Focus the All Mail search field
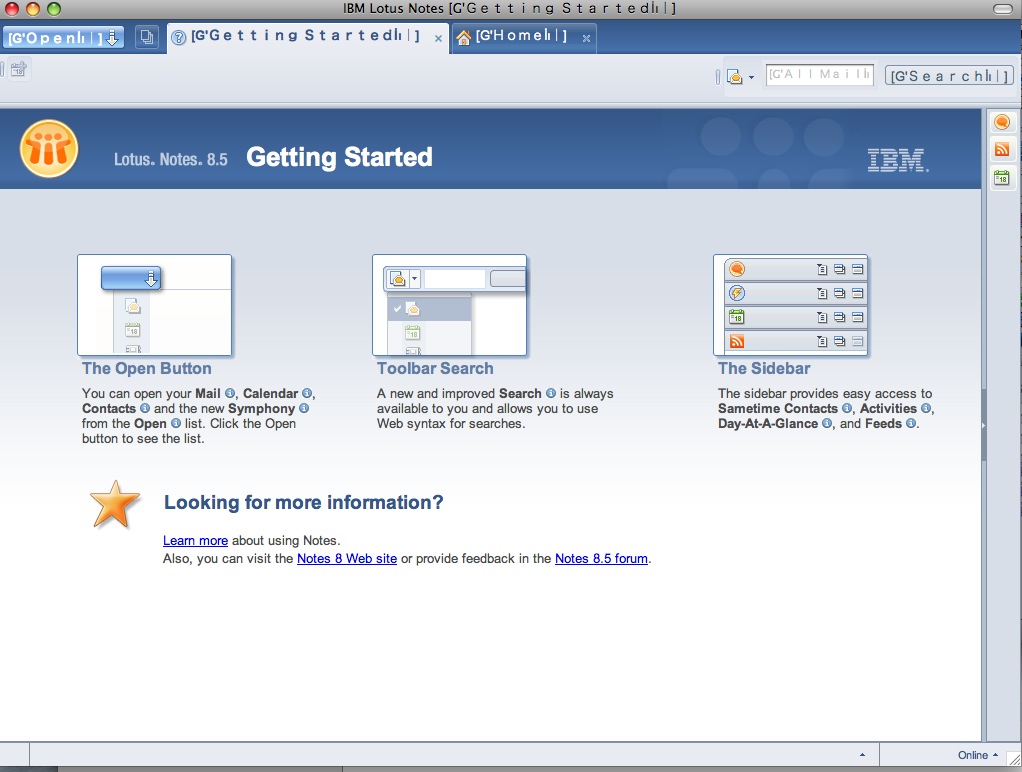This screenshot has height=772, width=1022. [x=819, y=75]
